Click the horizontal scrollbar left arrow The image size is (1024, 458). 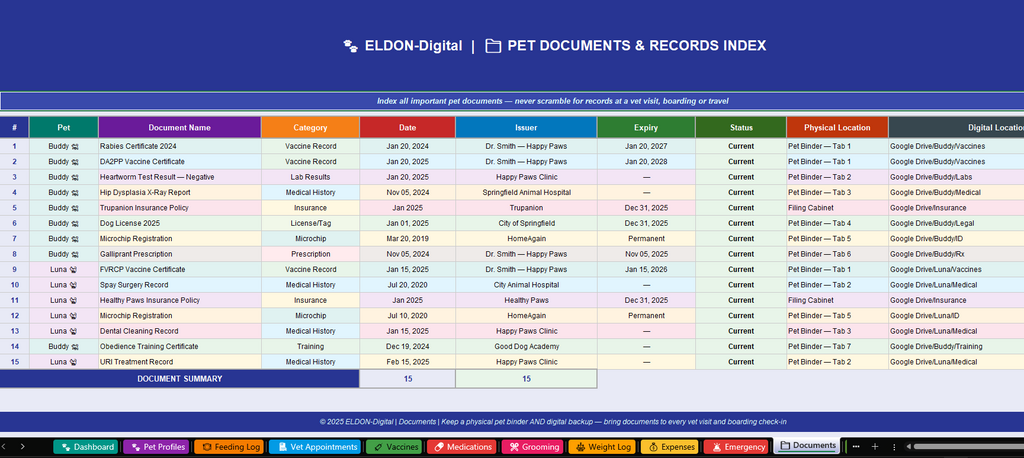907,447
